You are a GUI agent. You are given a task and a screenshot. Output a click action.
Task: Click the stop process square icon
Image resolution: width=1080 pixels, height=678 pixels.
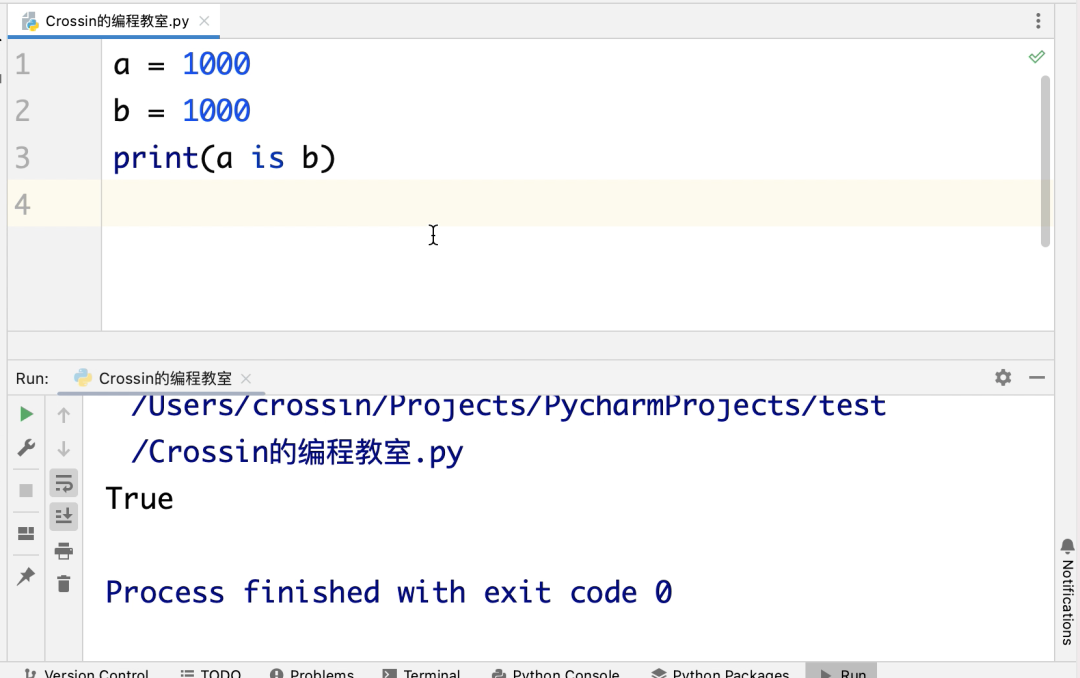tap(26, 491)
